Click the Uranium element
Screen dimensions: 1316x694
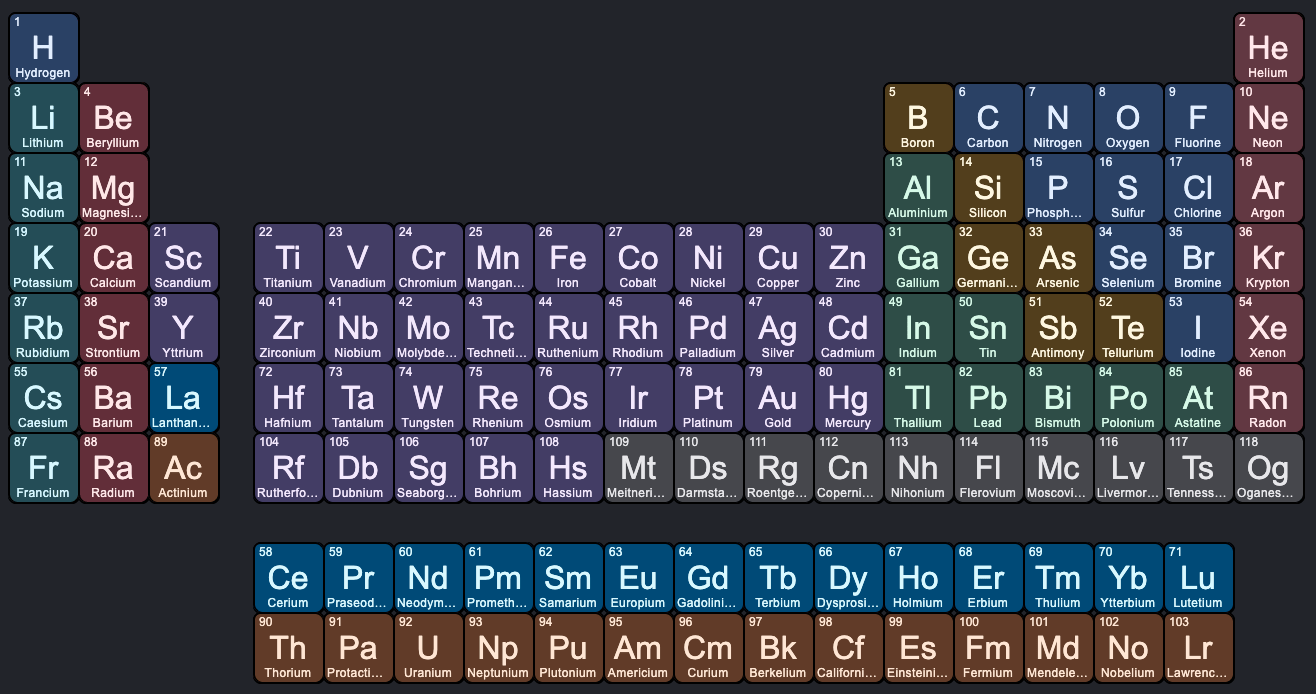pos(428,648)
